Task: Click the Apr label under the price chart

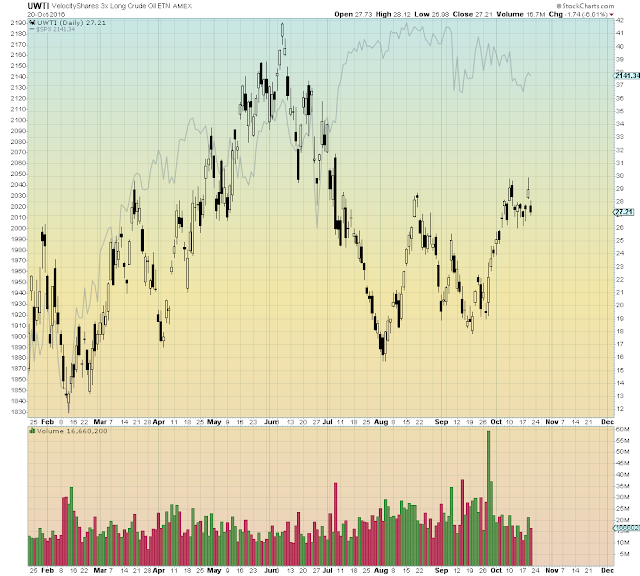Action: click(159, 422)
